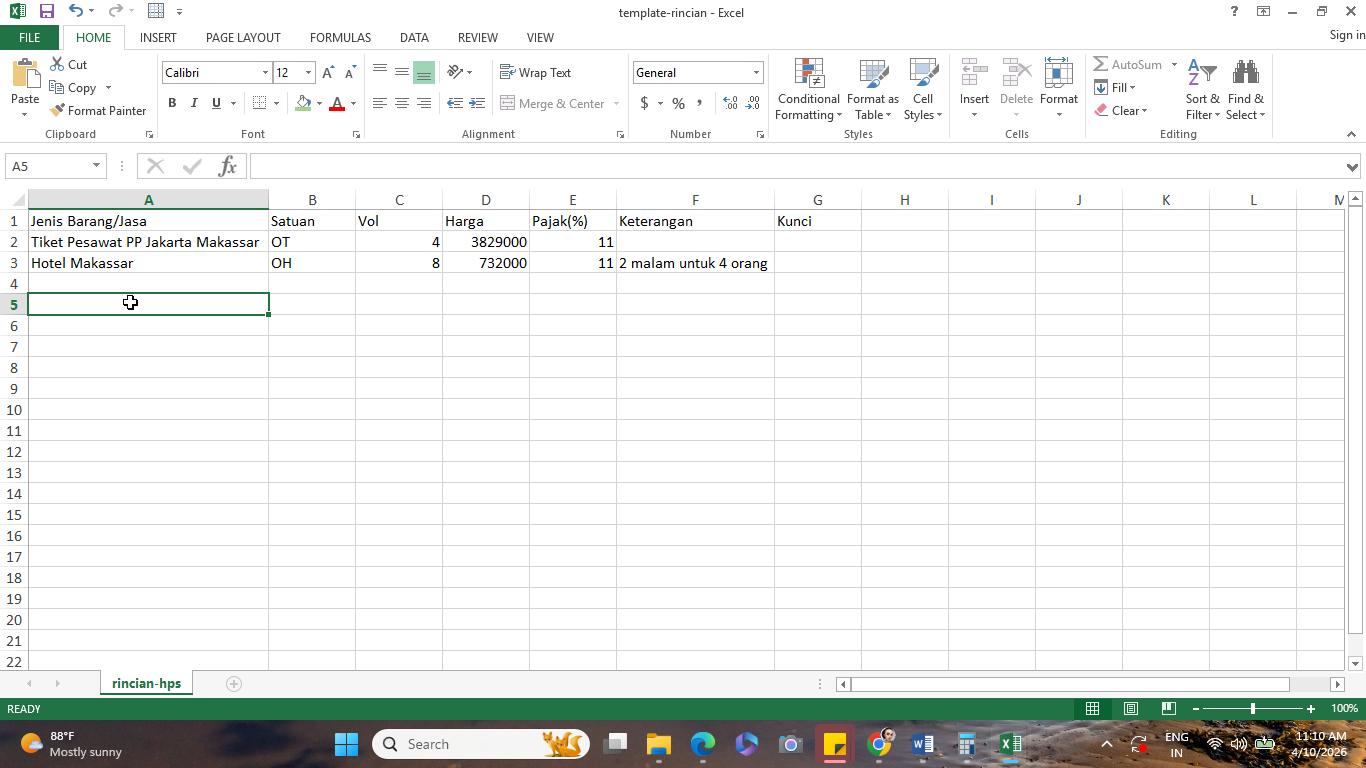Expand the number format dropdown
Image resolution: width=1366 pixels, height=768 pixels.
pos(756,72)
